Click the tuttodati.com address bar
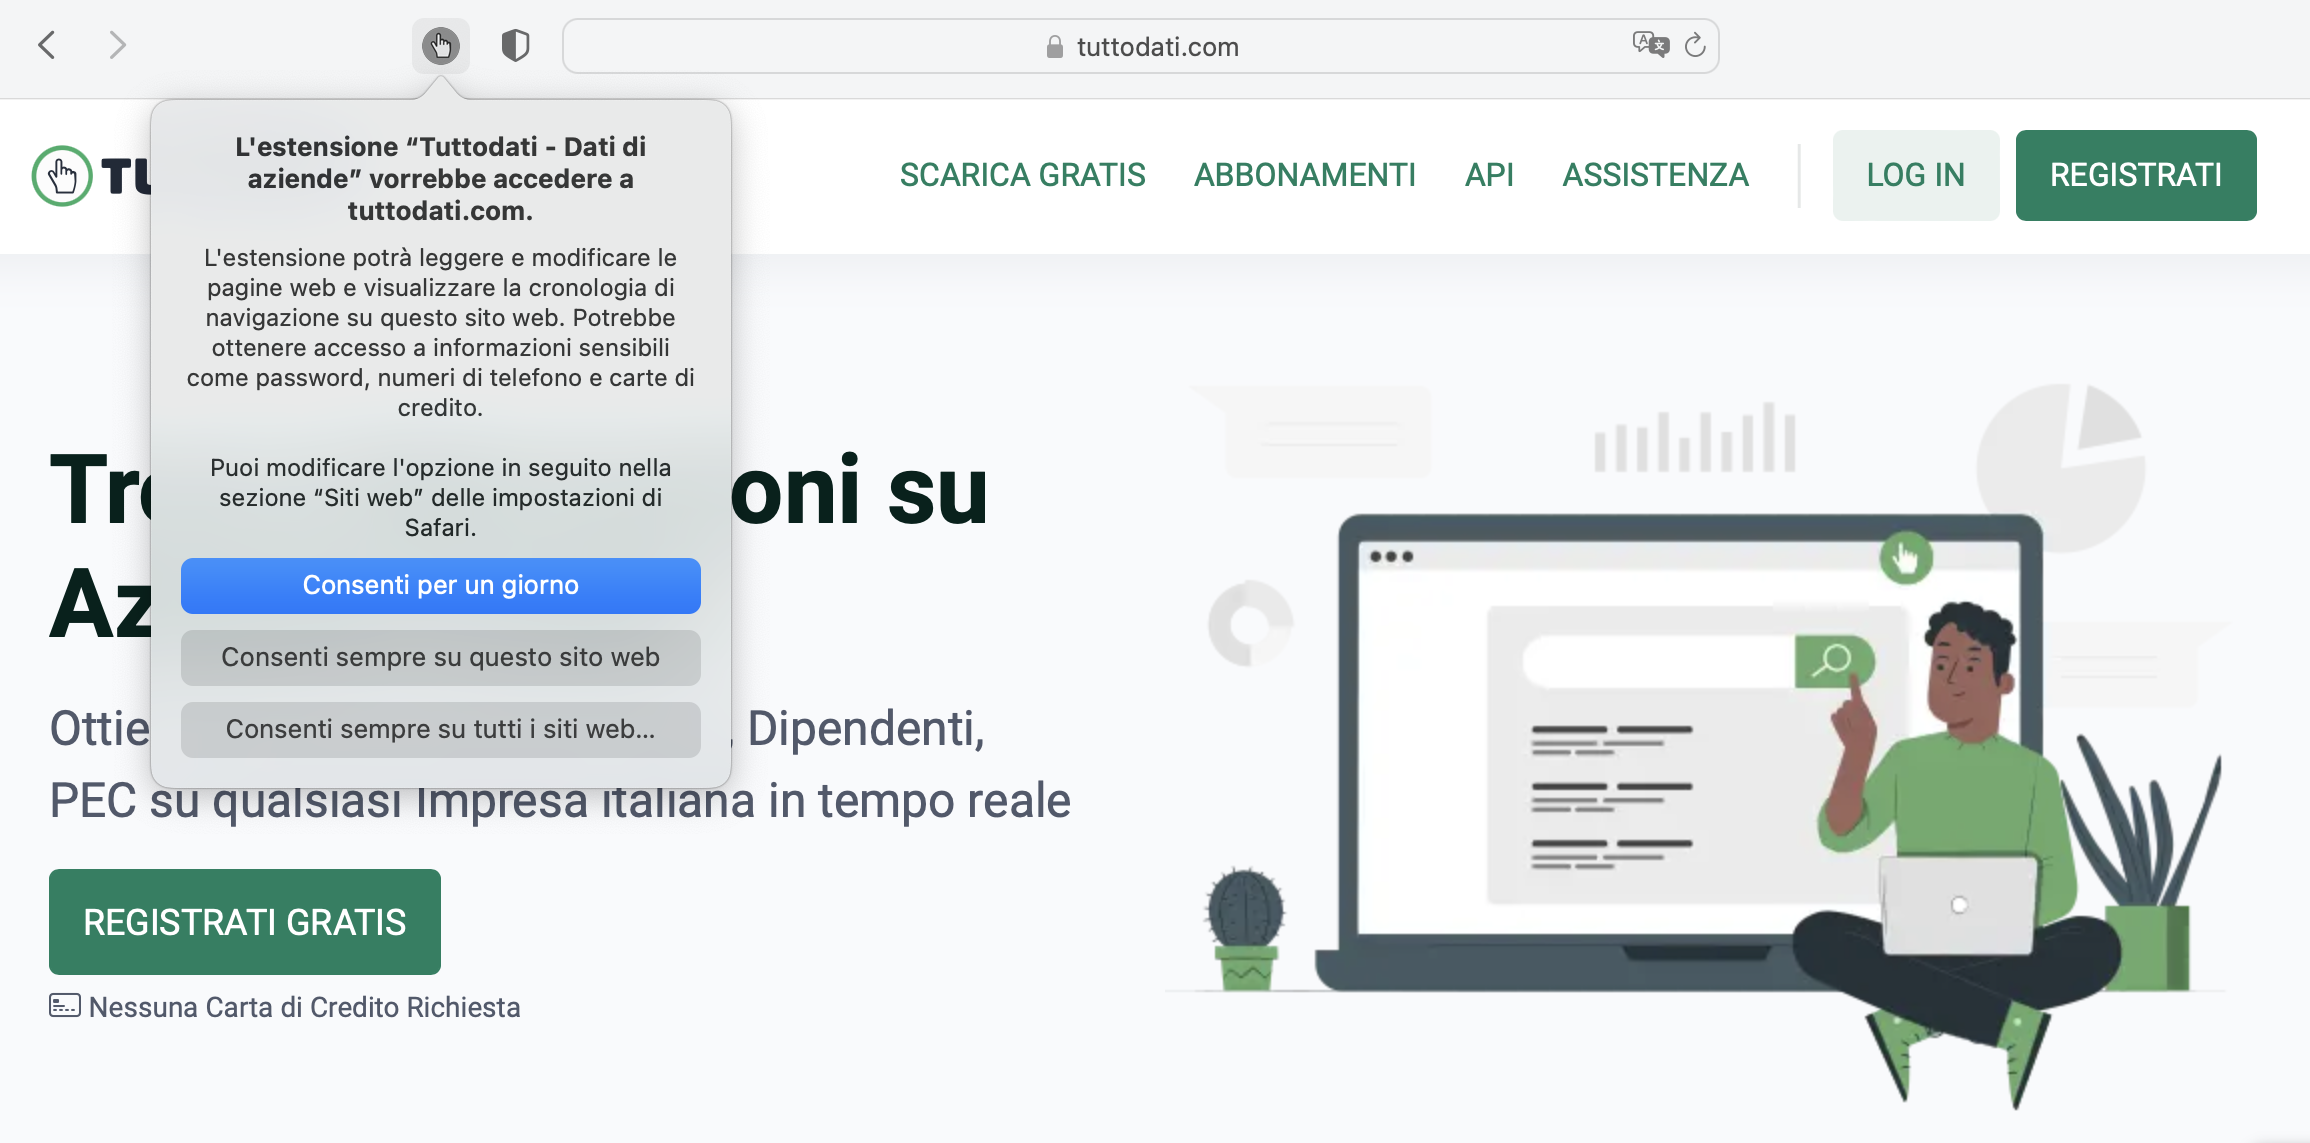2310x1143 pixels. pos(1140,46)
